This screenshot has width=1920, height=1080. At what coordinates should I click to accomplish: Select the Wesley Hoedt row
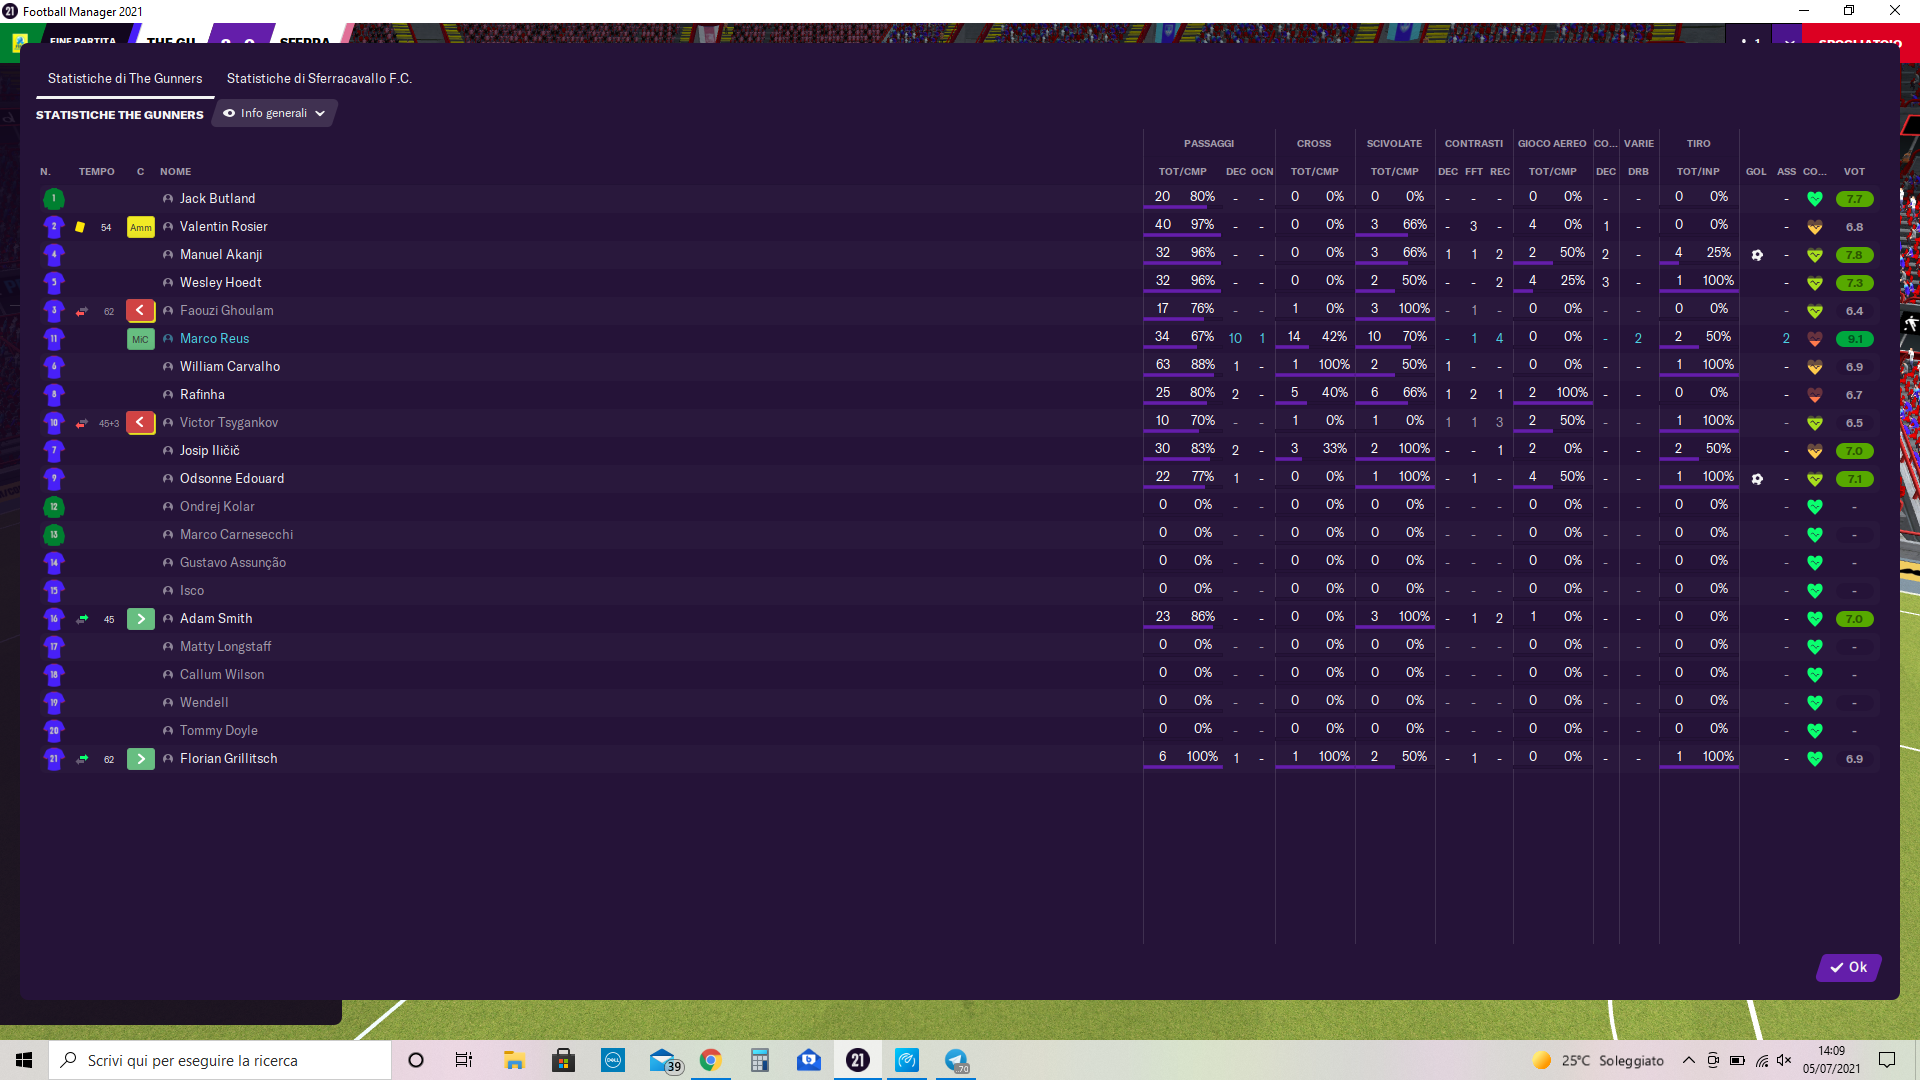click(958, 283)
